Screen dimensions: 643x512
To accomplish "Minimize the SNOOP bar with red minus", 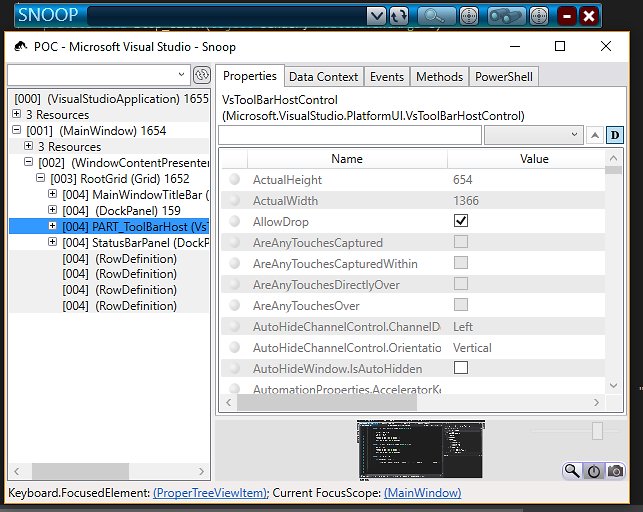I will coord(567,16).
